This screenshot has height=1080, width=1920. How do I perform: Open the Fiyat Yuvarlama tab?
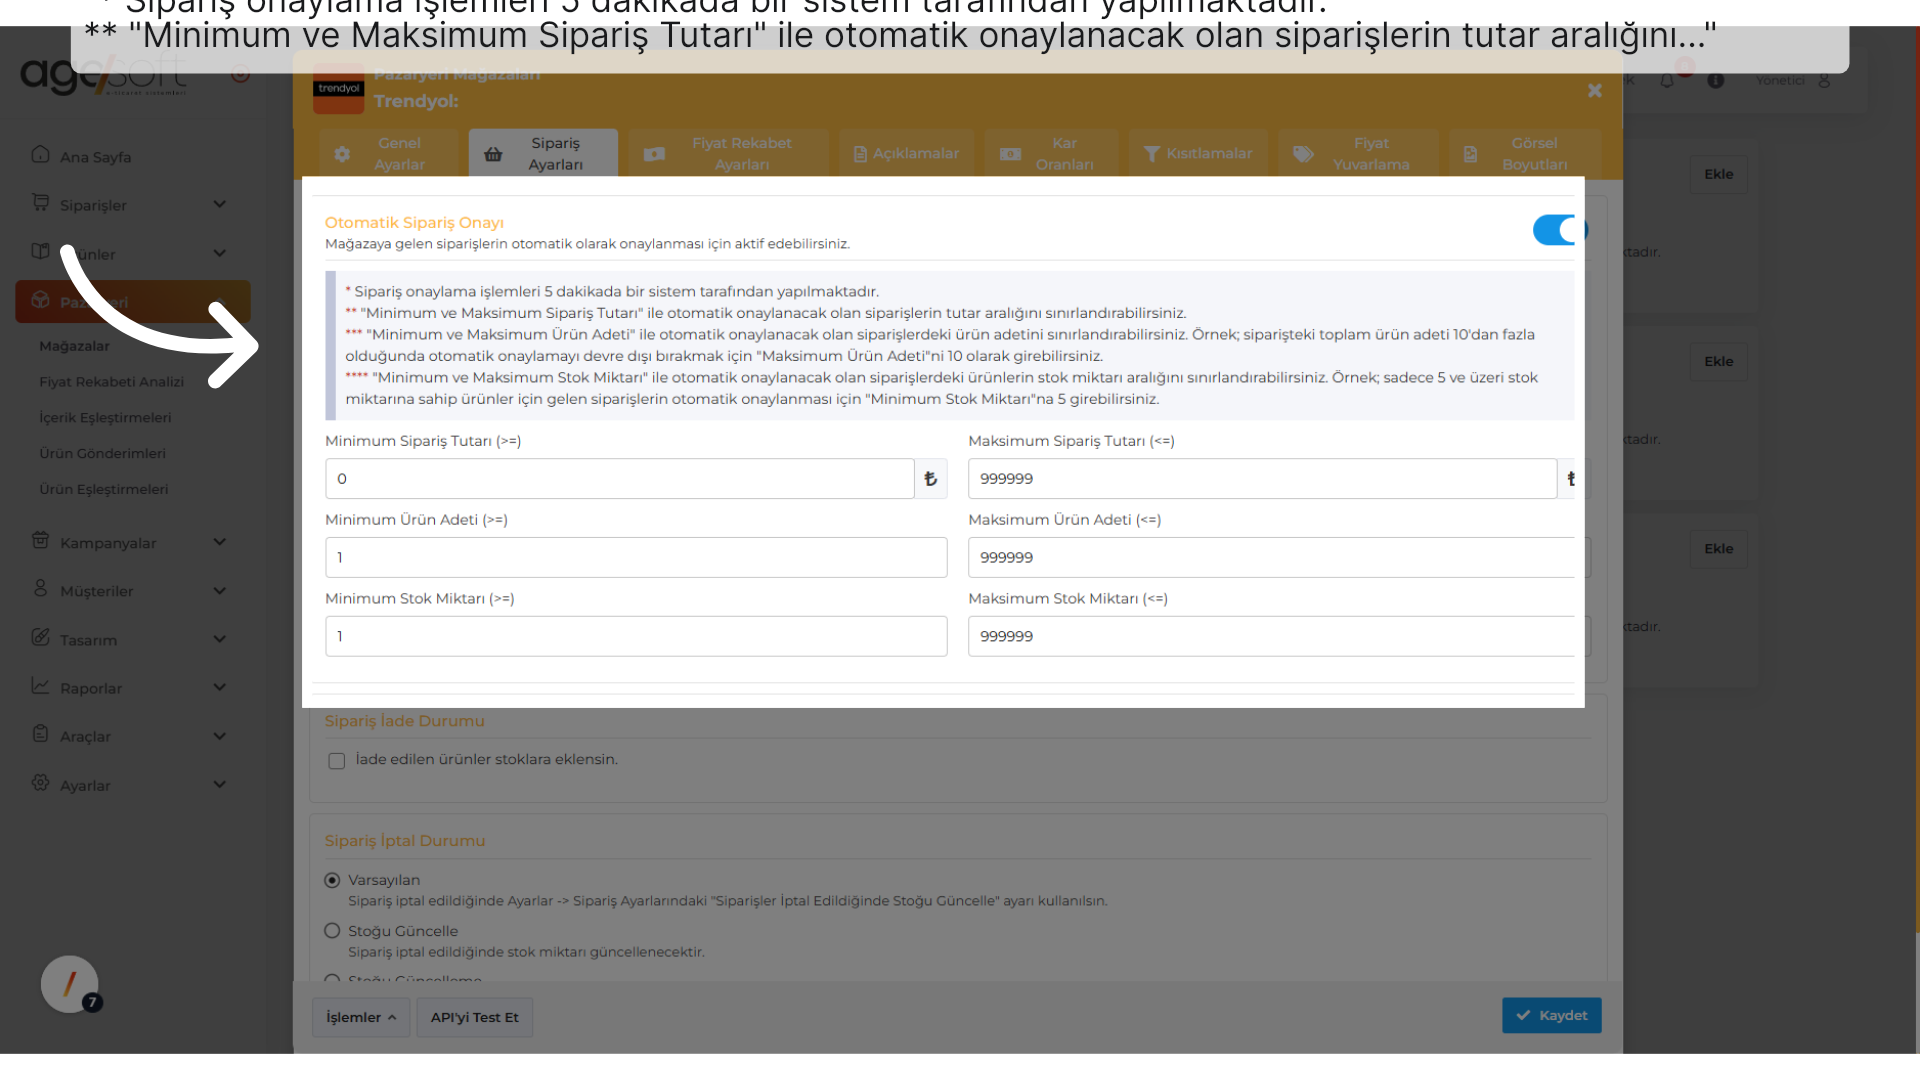[x=1358, y=154]
